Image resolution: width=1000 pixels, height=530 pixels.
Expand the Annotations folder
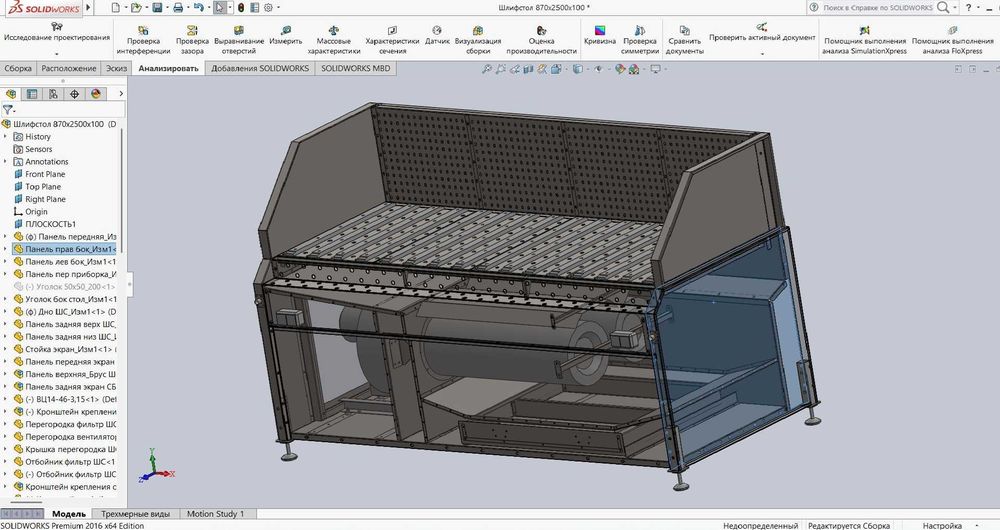(x=6, y=162)
